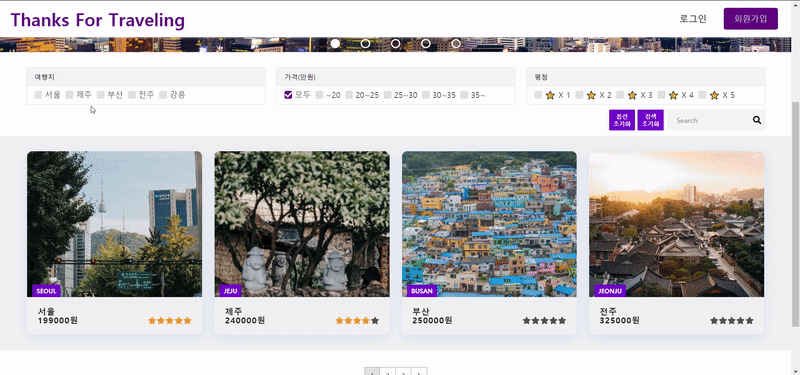Click the Jeonju card star rating
The width and height of the screenshot is (800, 375).
pyautogui.click(x=732, y=321)
